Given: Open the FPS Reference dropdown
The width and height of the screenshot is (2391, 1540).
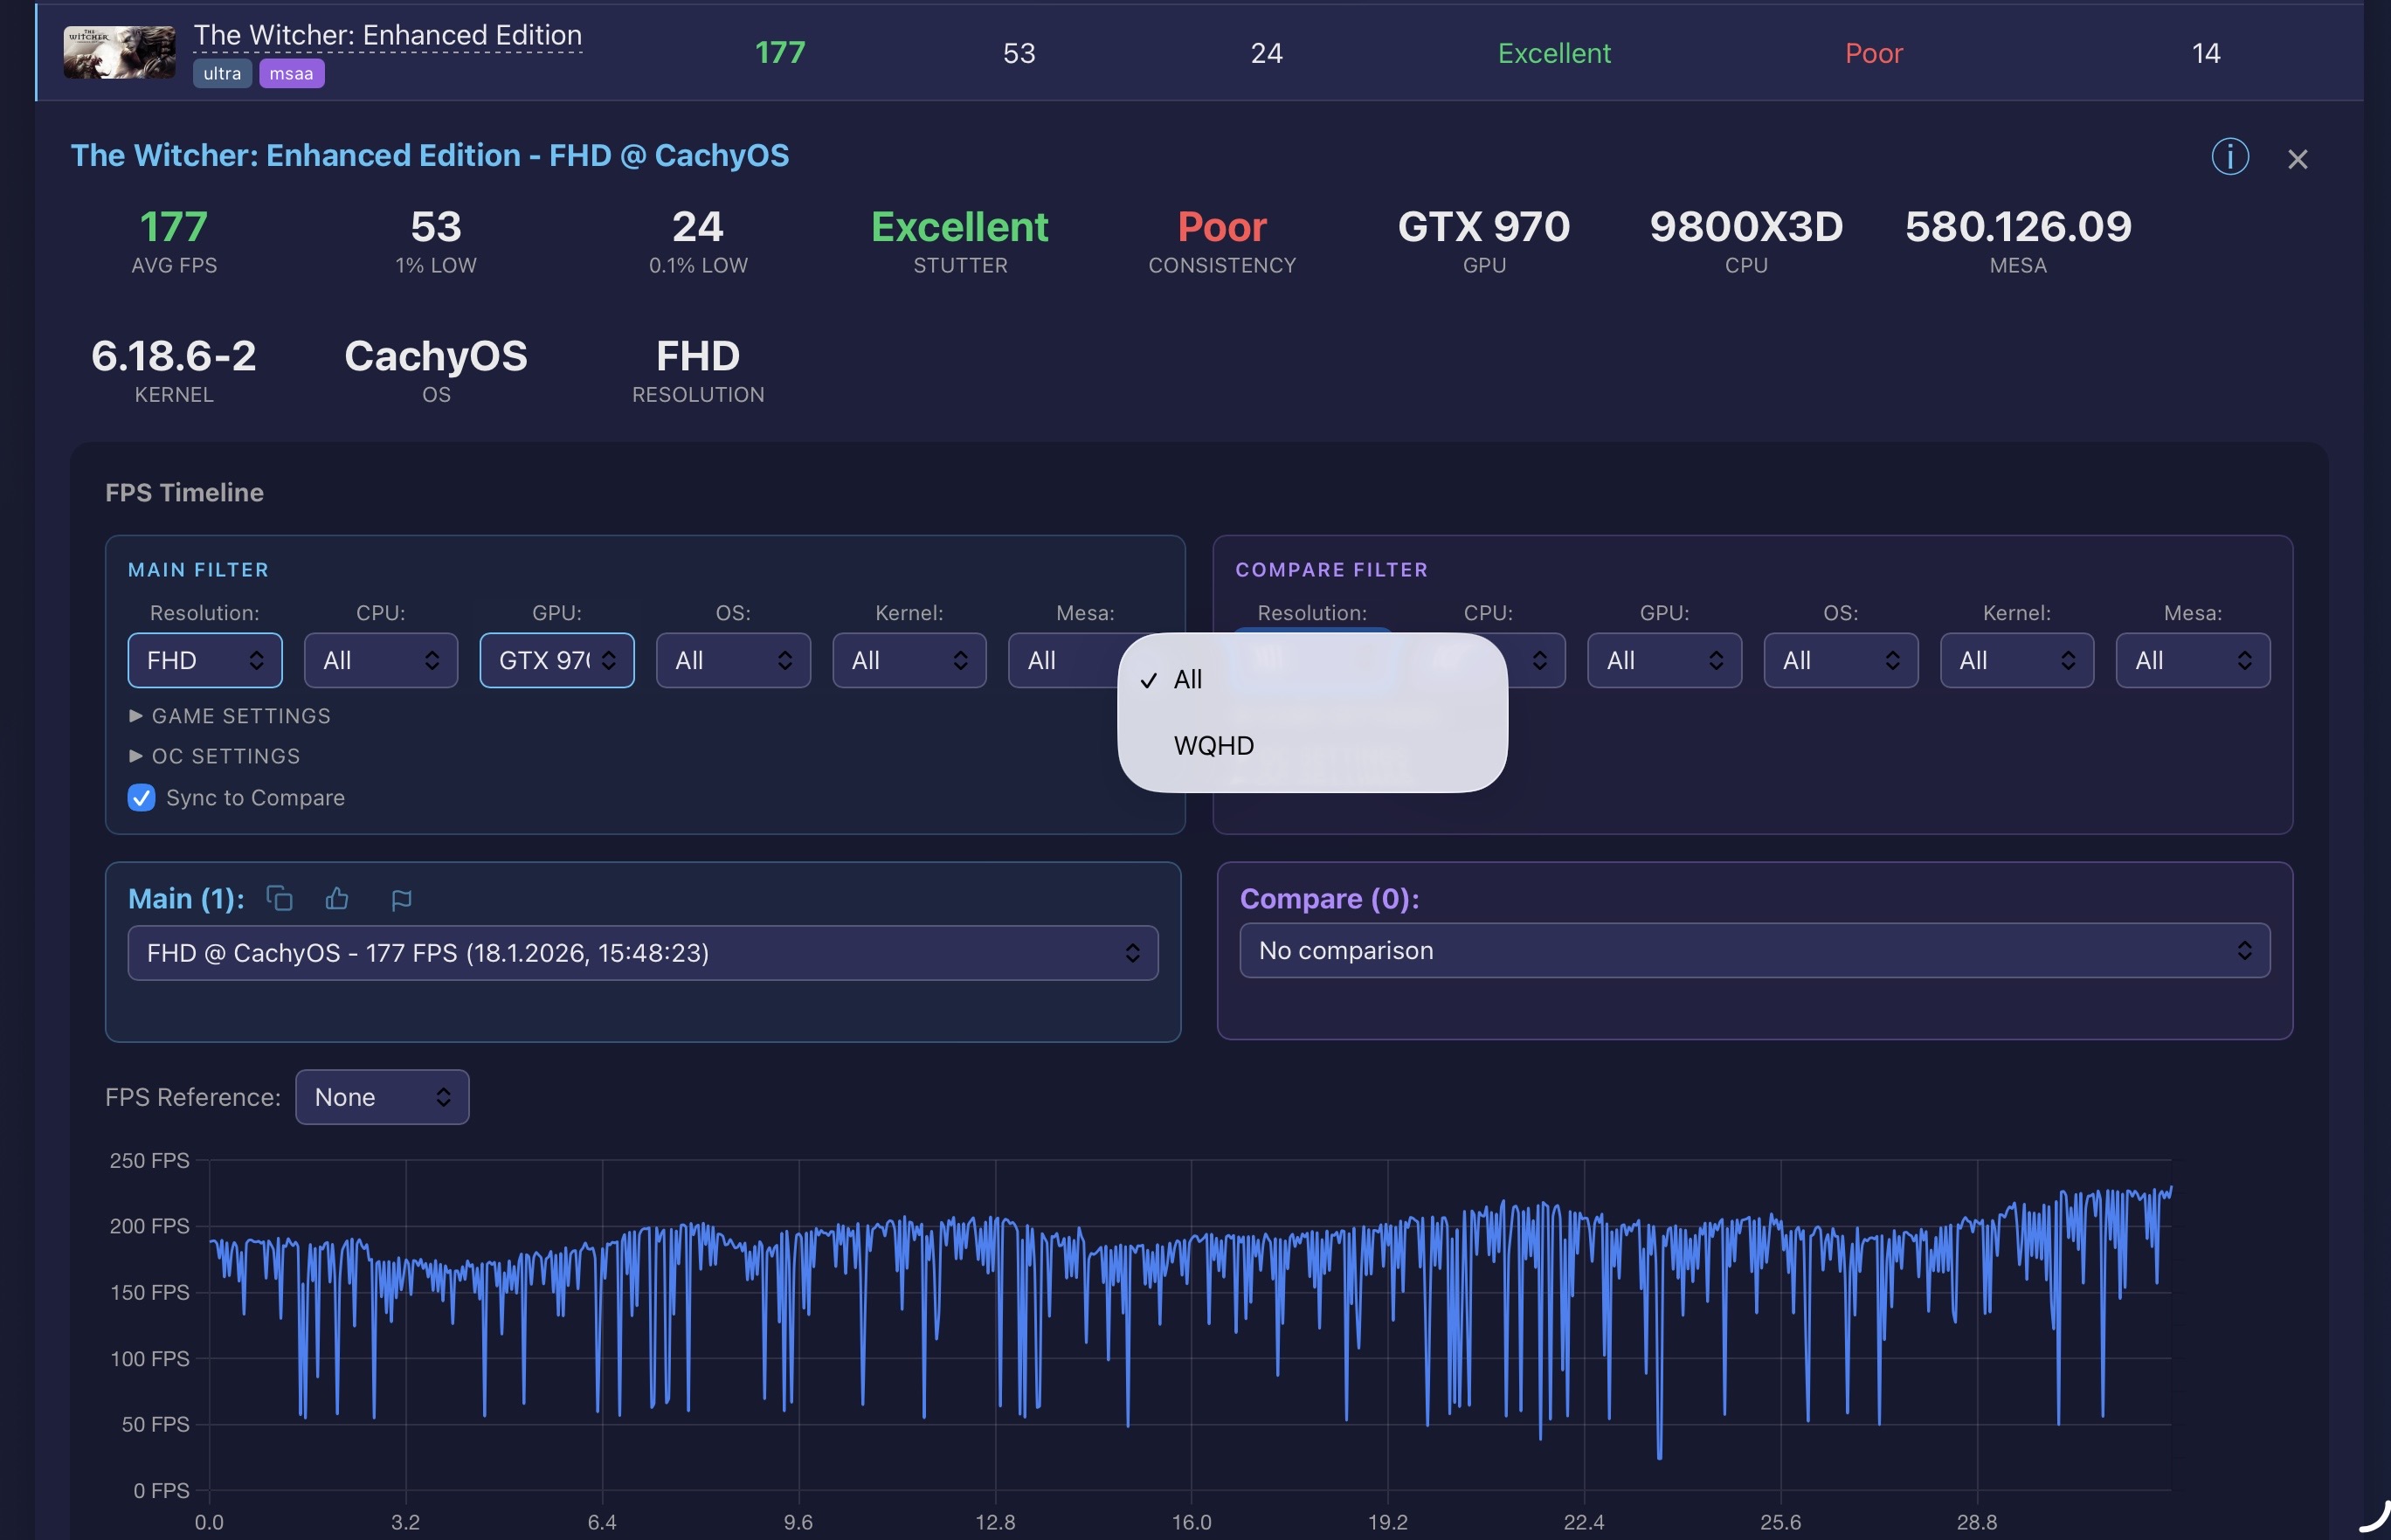Looking at the screenshot, I should click(382, 1097).
